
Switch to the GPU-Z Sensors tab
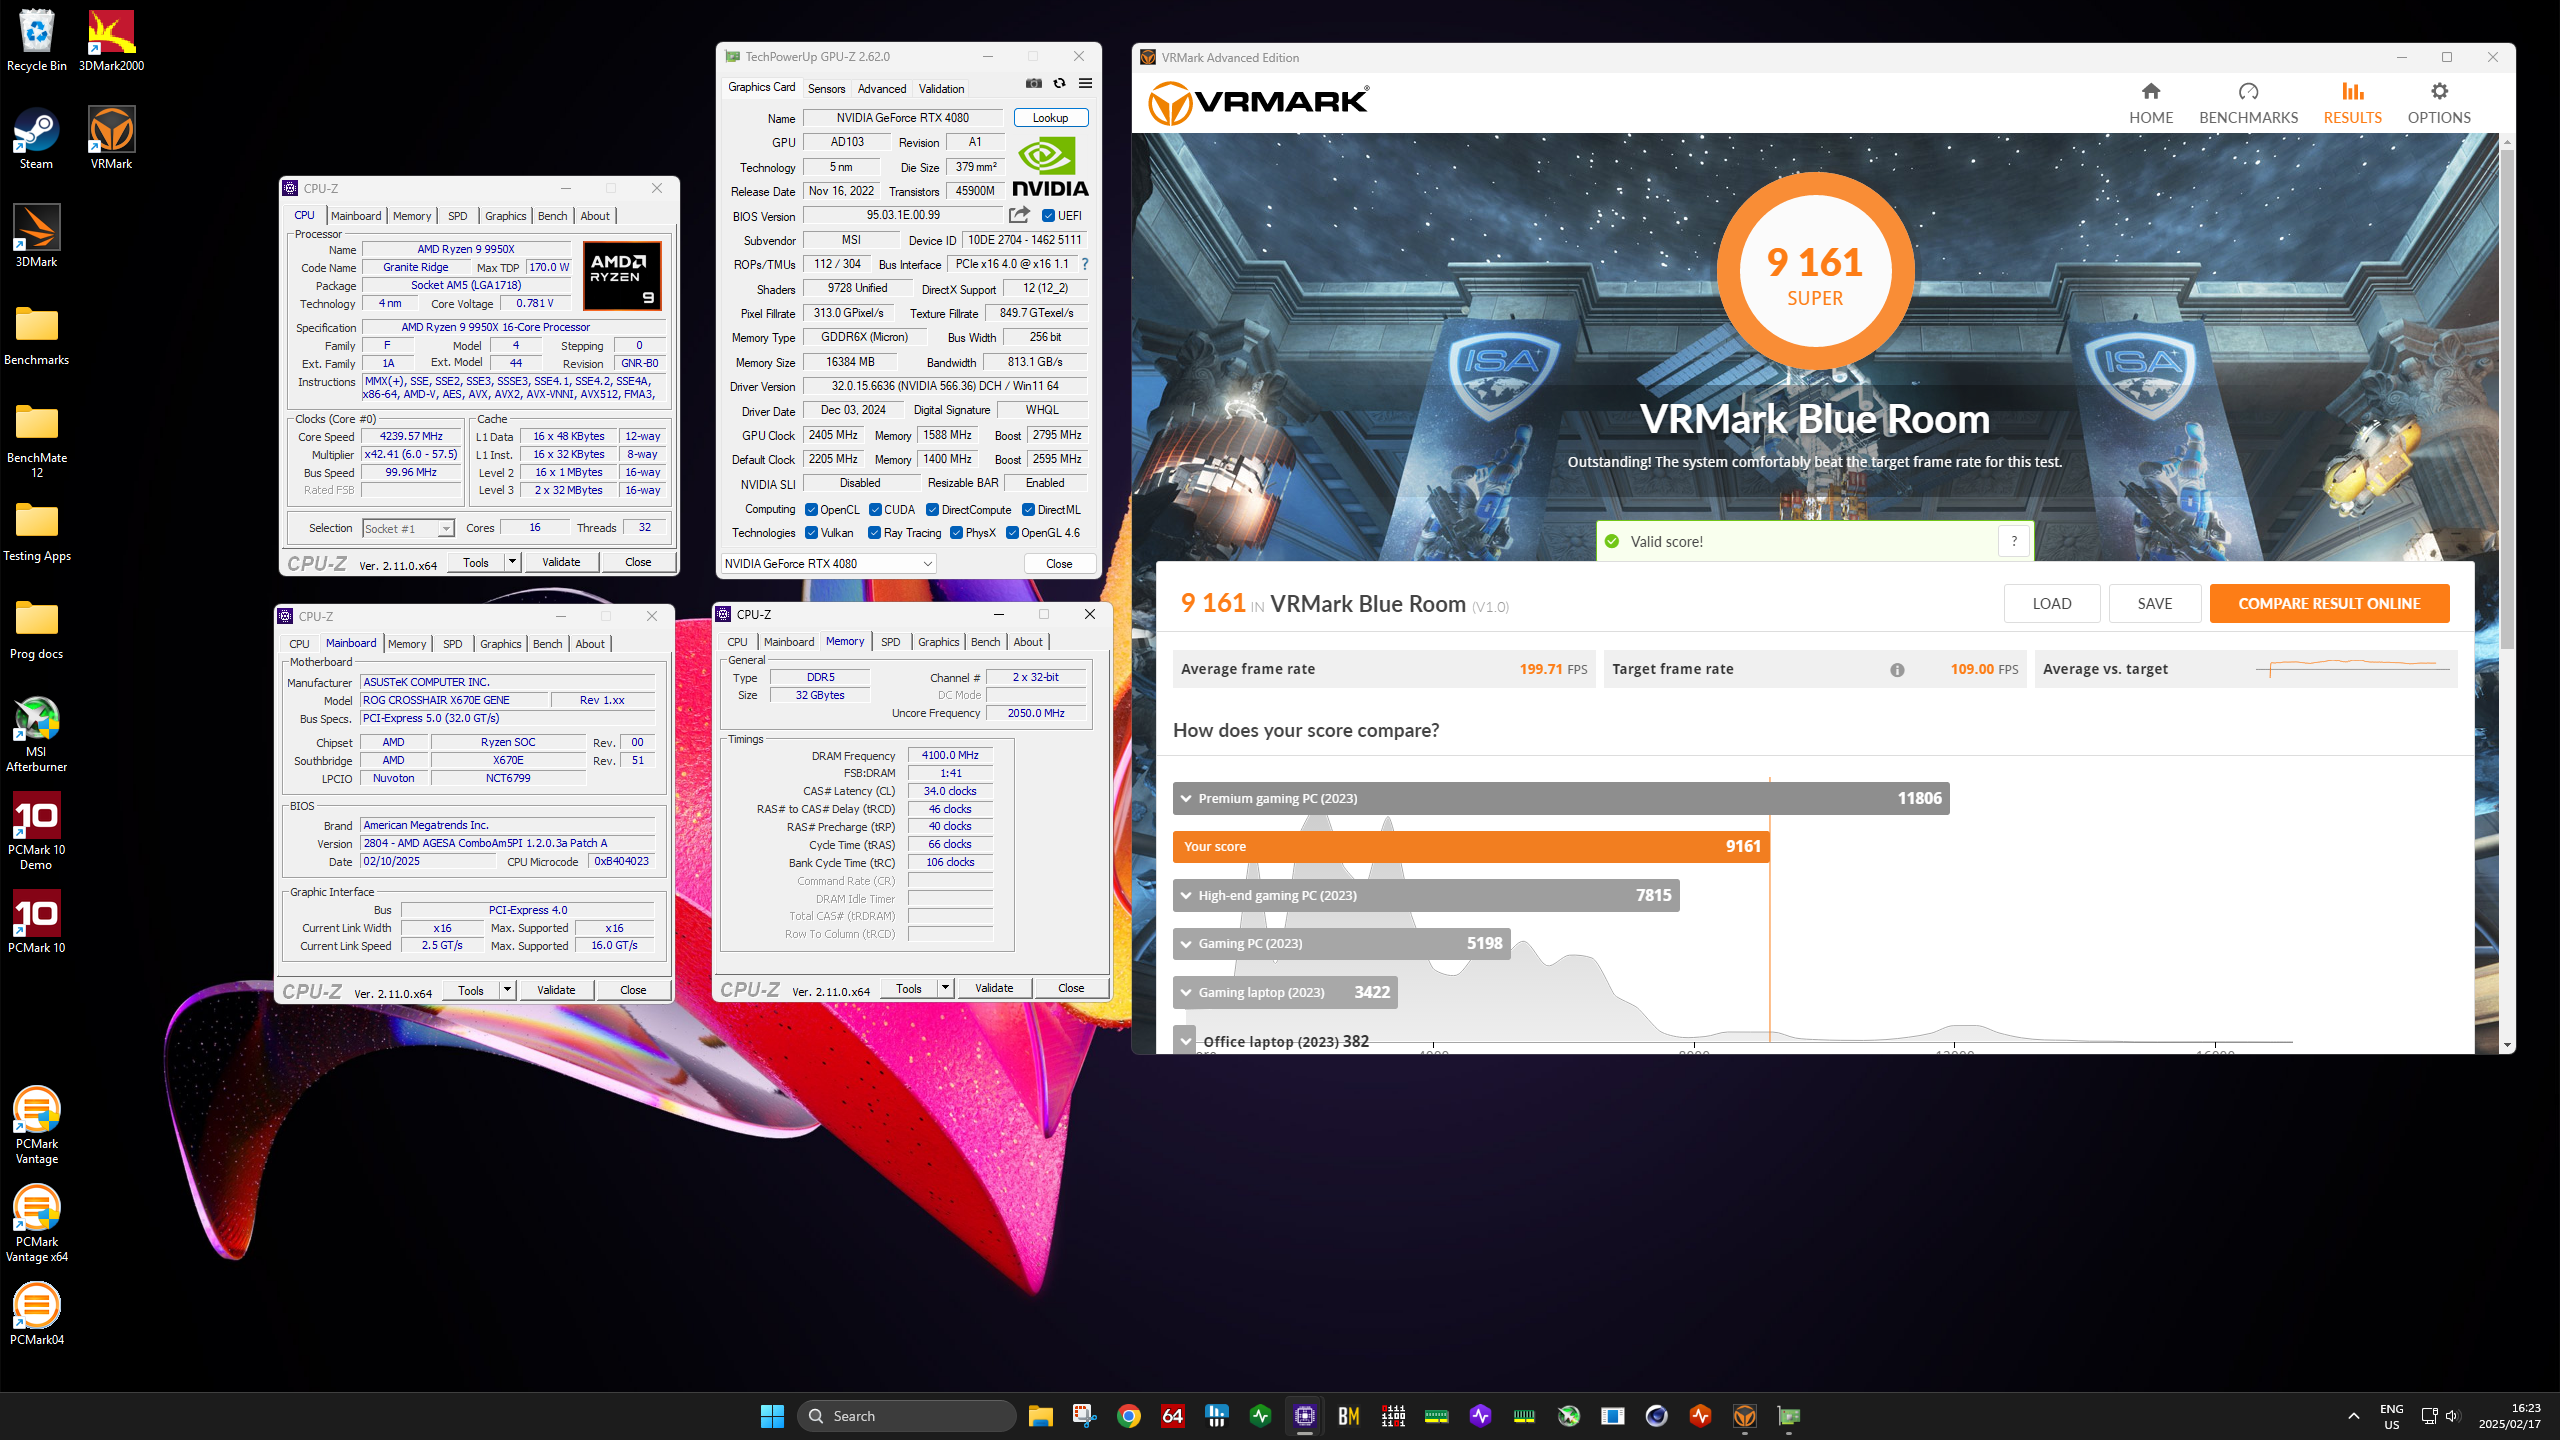tap(826, 88)
